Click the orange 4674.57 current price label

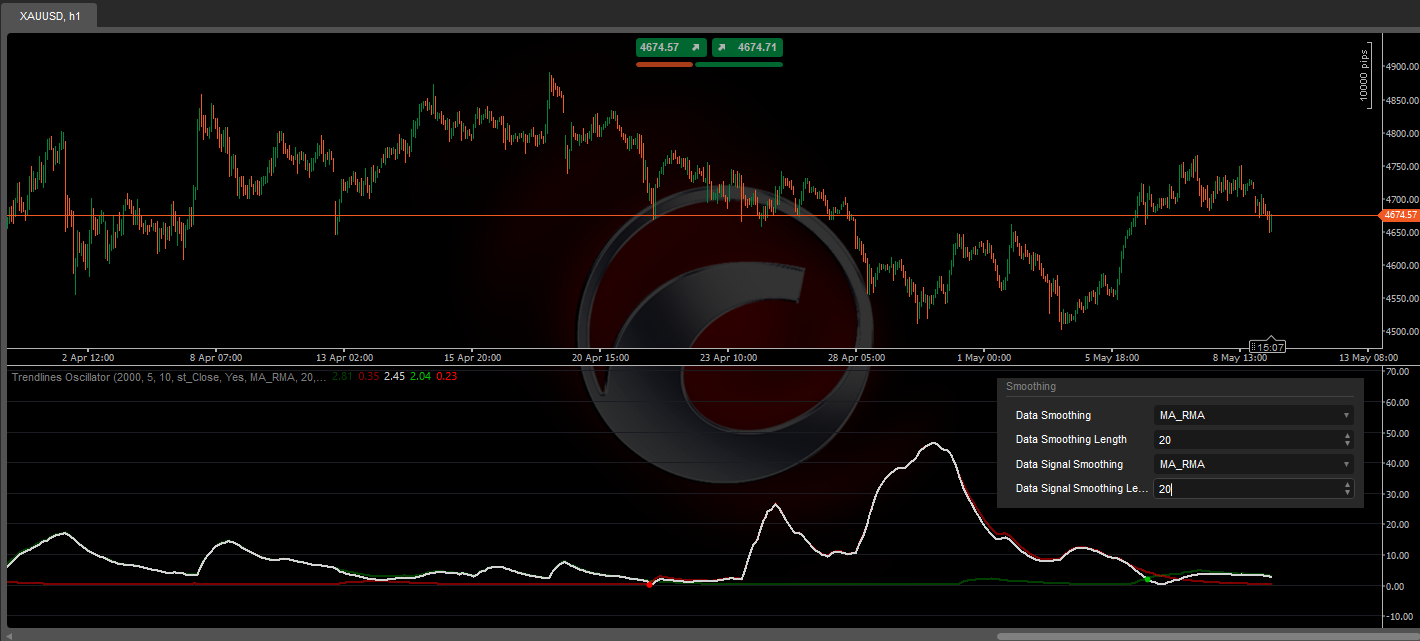(1400, 215)
